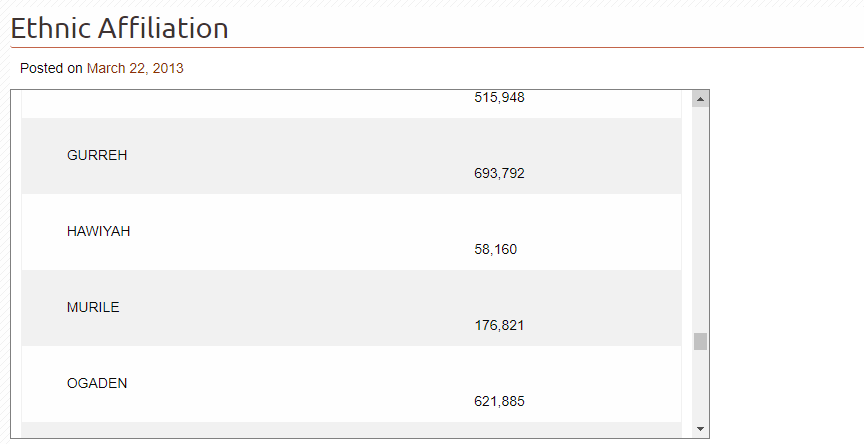The image size is (864, 444).
Task: Select the OGADEN row label
Action: (97, 383)
